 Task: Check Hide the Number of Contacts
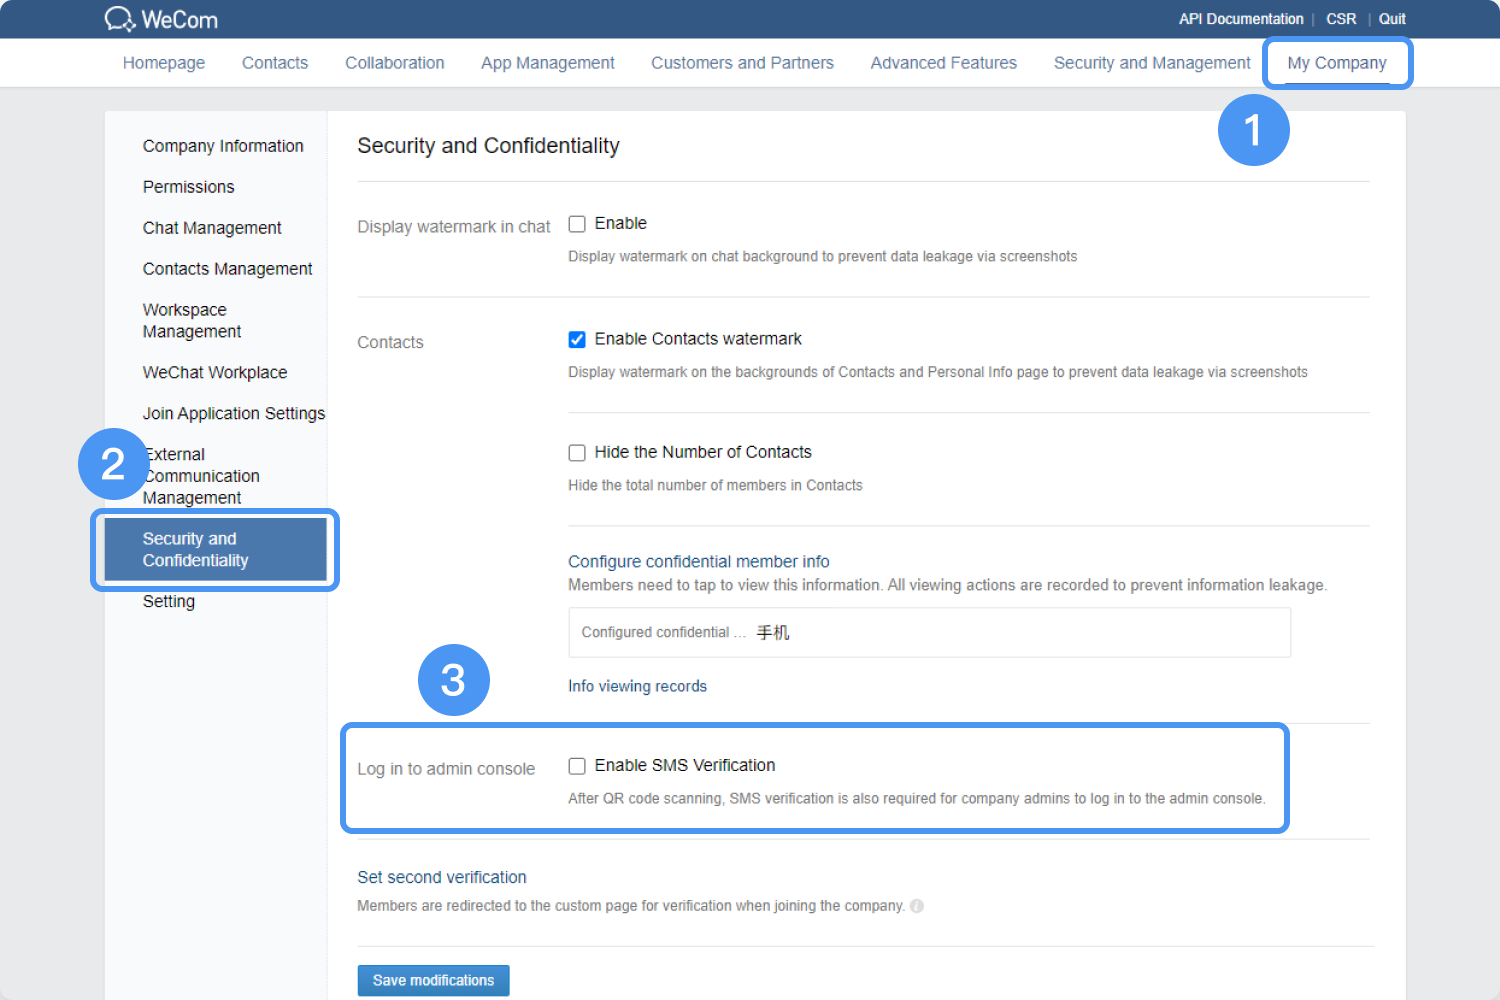point(577,452)
